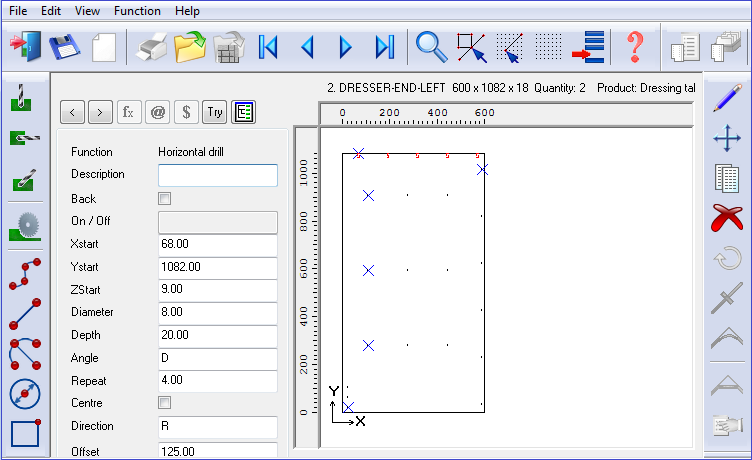Select the saw blade tool
752x460 pixels.
(25, 226)
